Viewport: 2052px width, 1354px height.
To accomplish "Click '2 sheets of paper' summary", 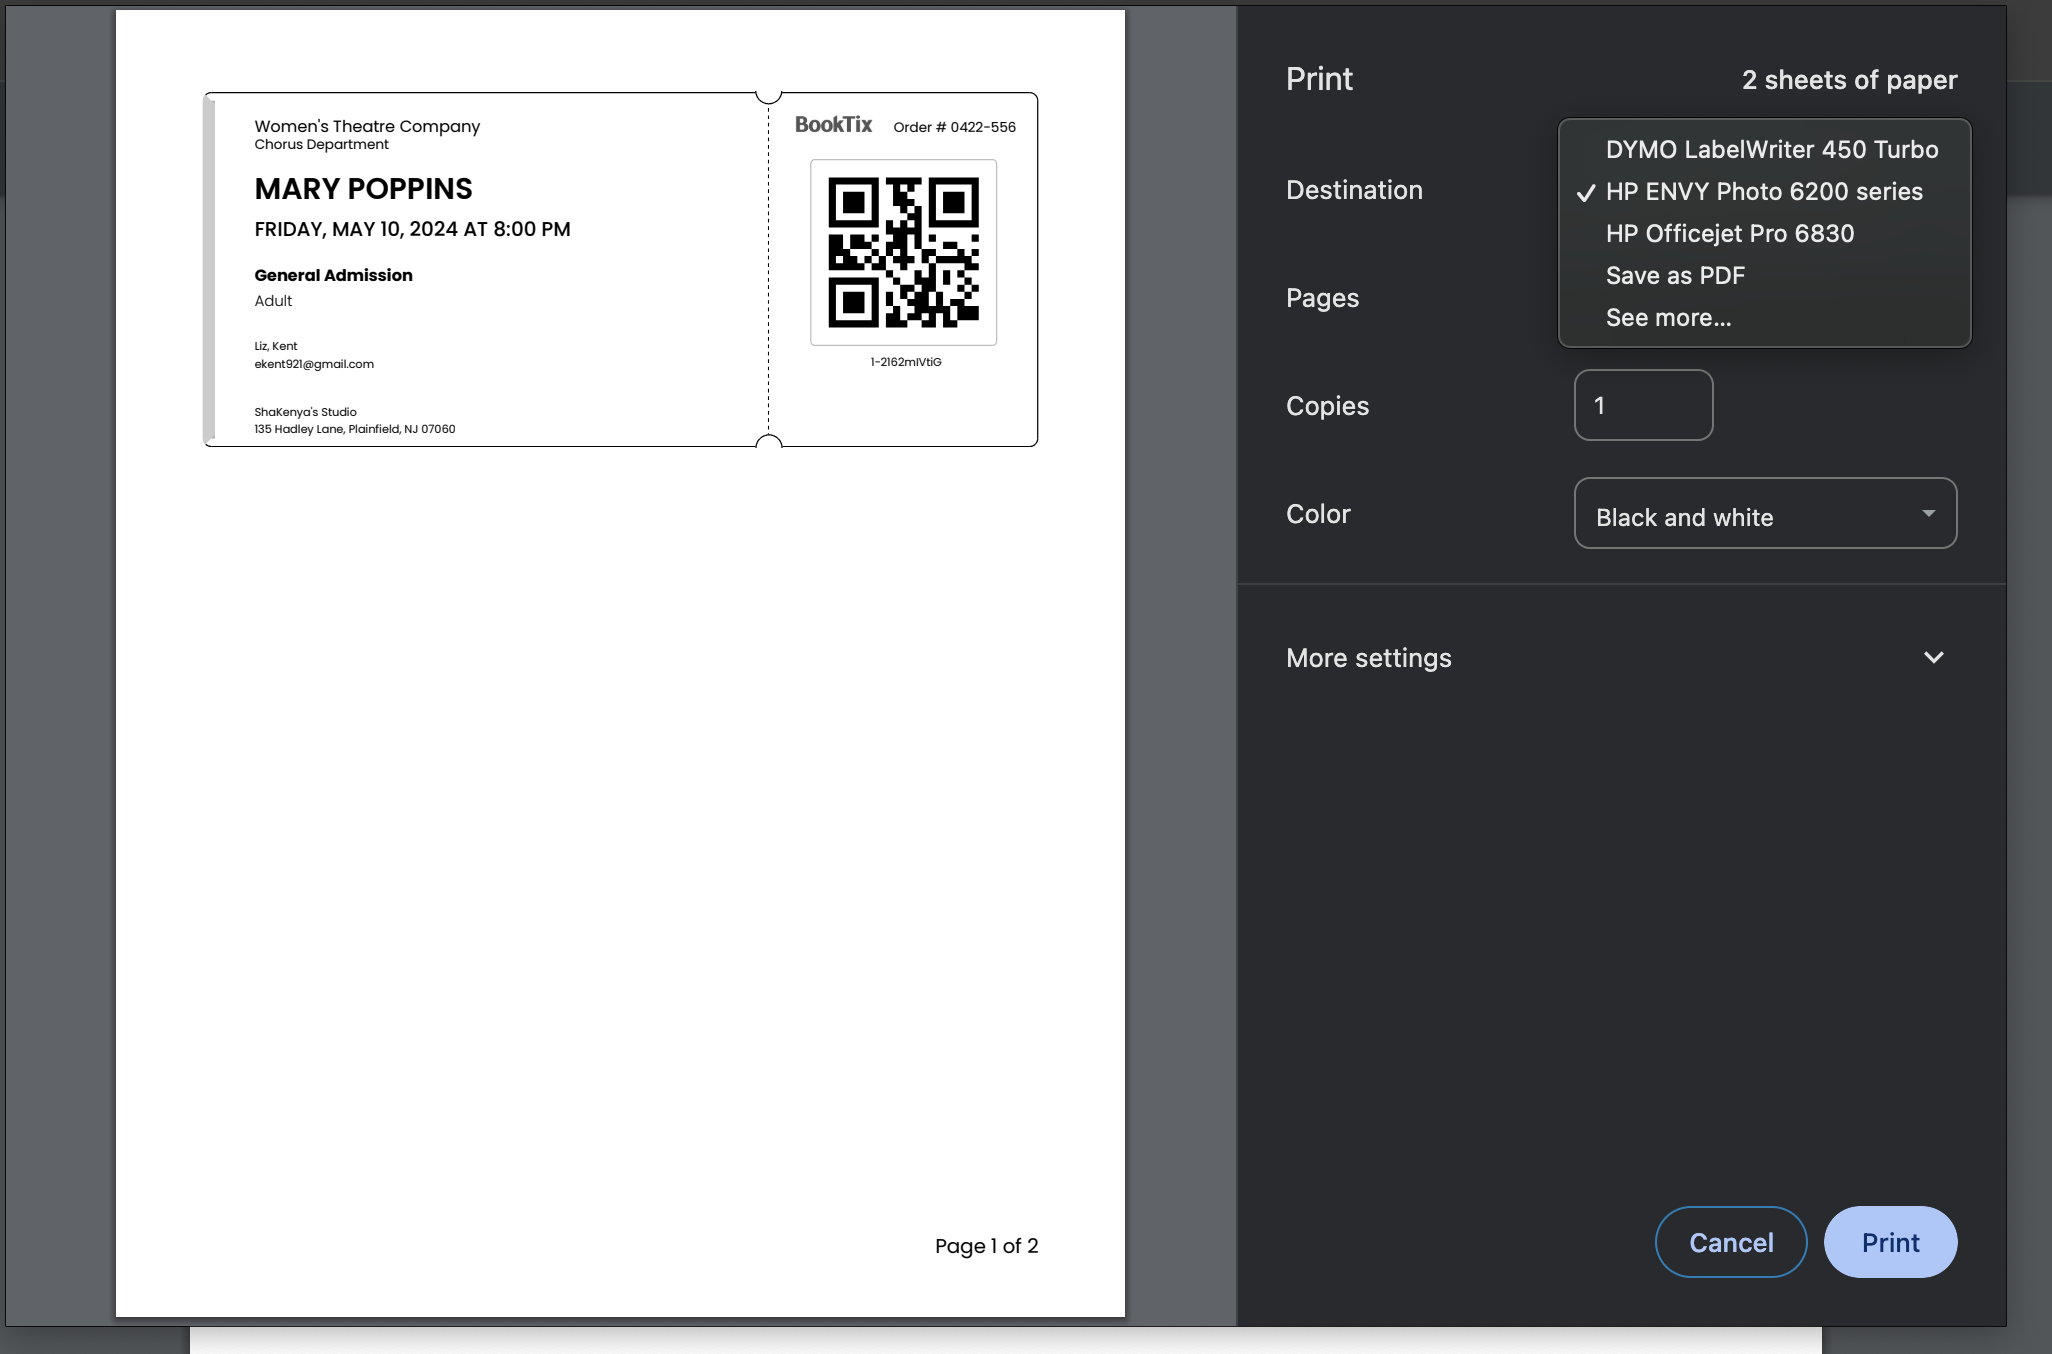I will click(x=1849, y=80).
